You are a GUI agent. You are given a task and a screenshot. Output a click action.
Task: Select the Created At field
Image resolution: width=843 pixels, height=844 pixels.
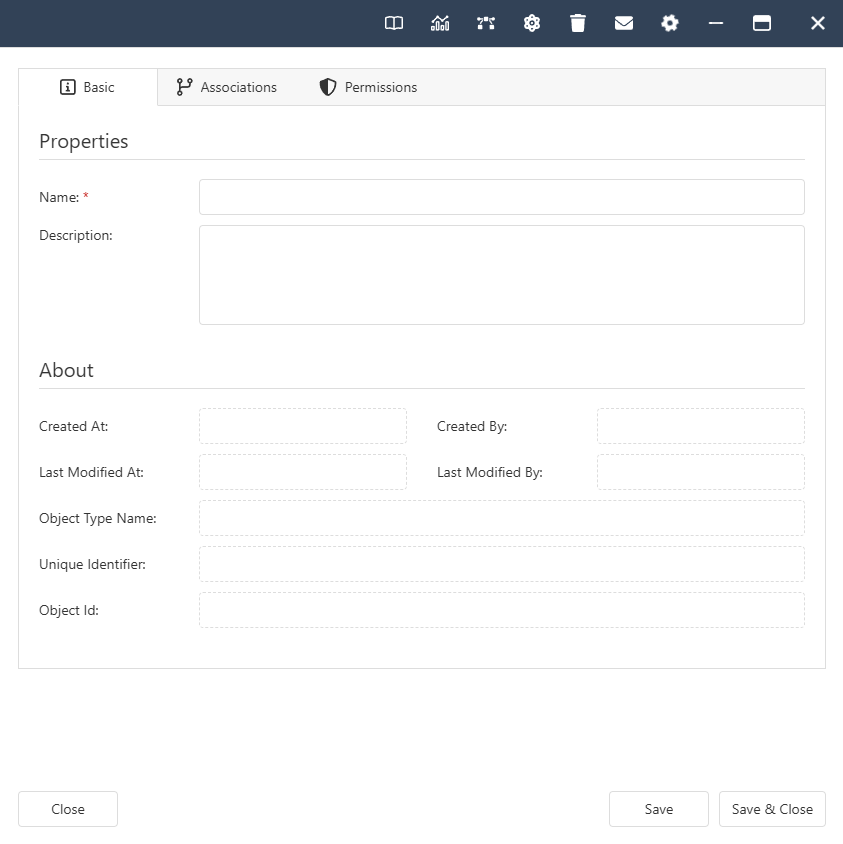[x=303, y=426]
